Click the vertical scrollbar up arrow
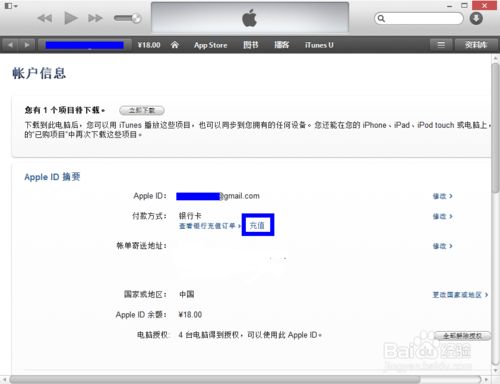Image resolution: width=500 pixels, height=384 pixels. [x=495, y=58]
